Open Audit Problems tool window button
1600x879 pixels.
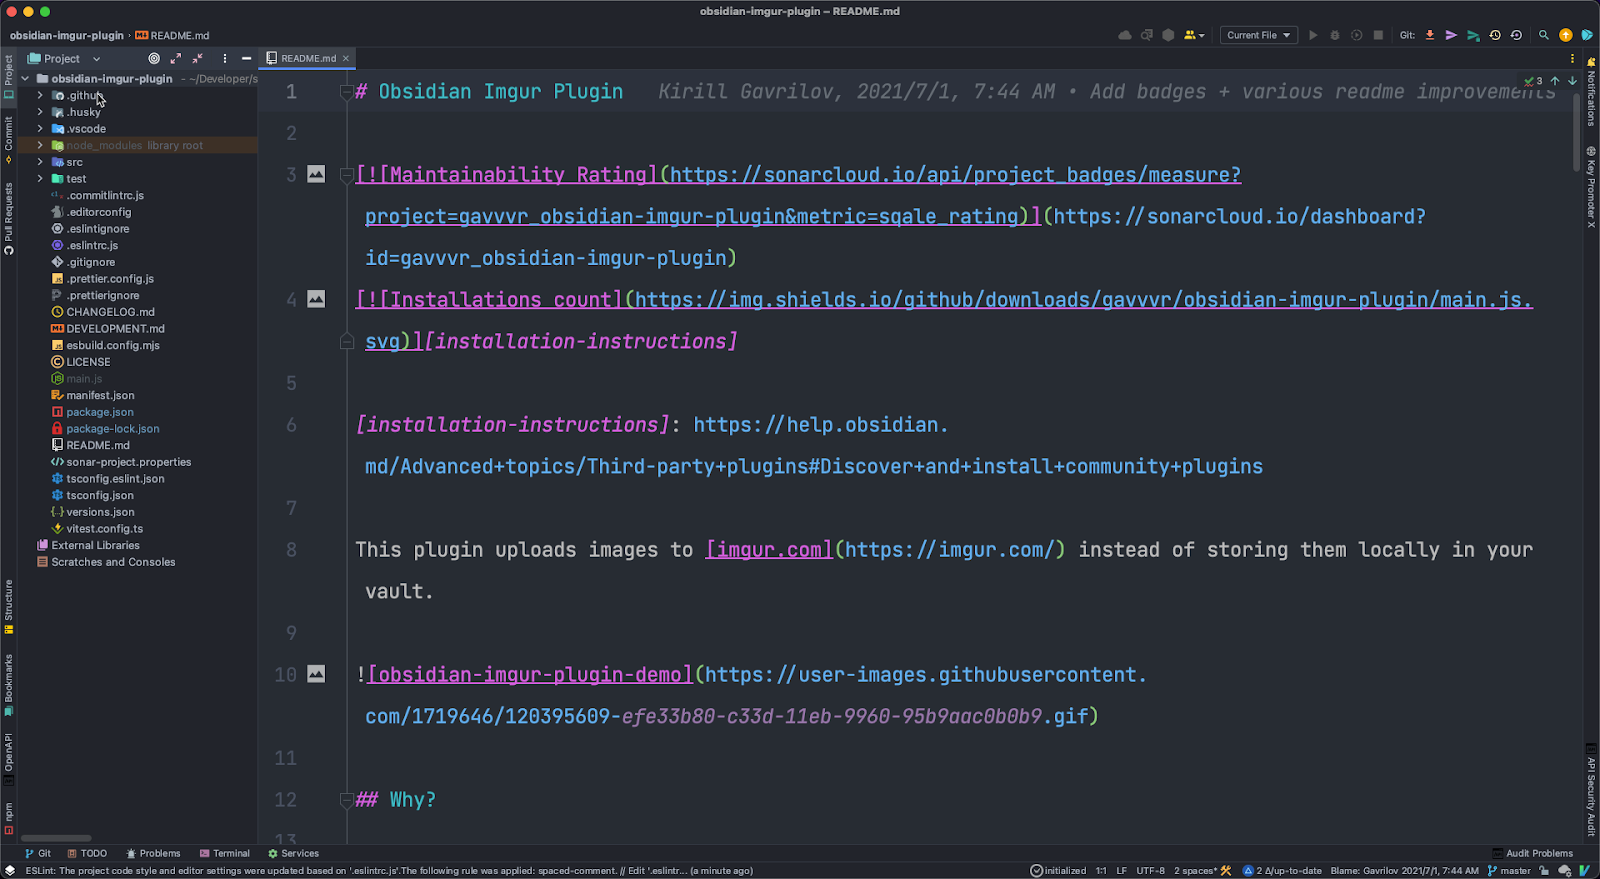pyautogui.click(x=1532, y=853)
